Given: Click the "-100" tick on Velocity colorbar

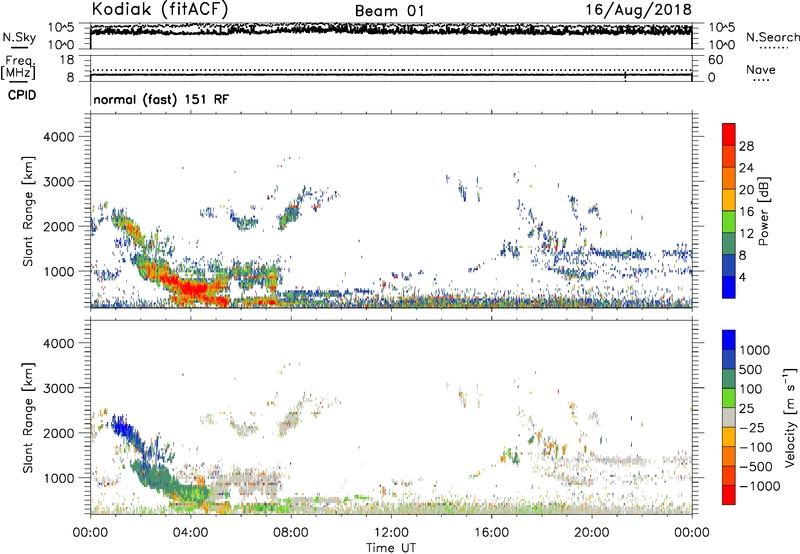Looking at the screenshot, I should click(756, 447).
